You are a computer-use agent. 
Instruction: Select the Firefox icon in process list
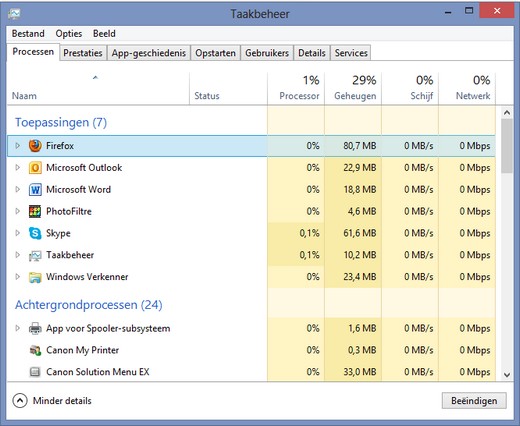[35, 146]
